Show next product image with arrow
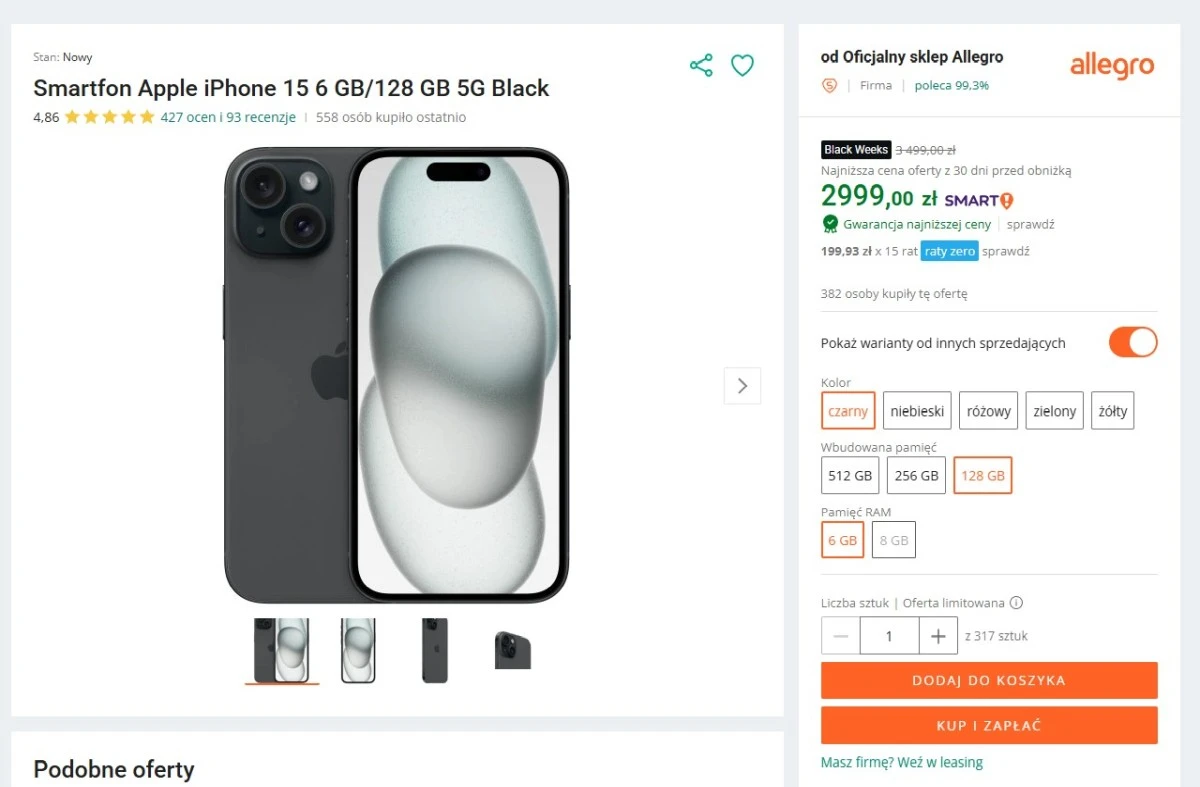 pos(742,385)
